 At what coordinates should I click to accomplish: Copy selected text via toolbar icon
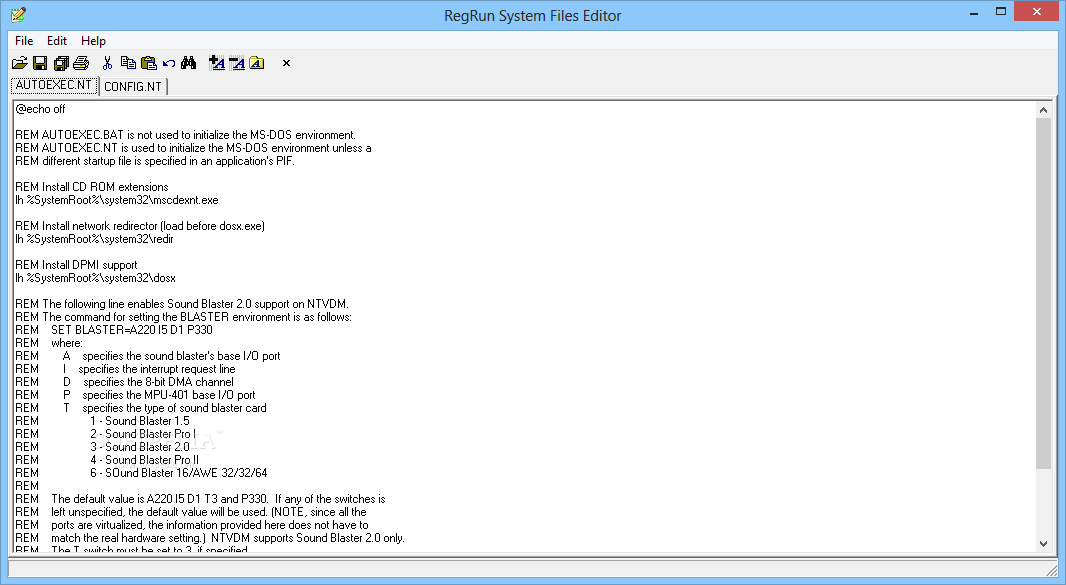click(128, 63)
